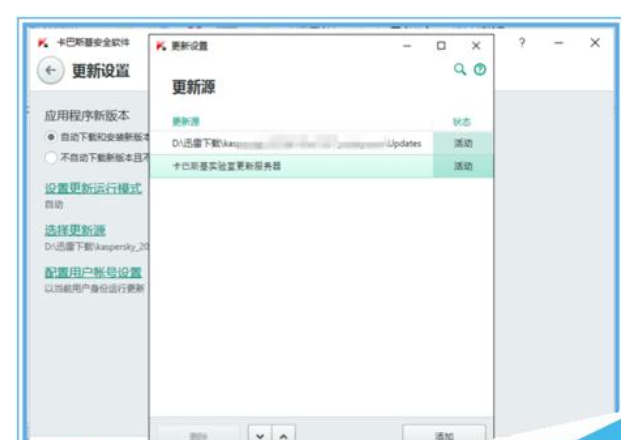621x440 pixels.
Task: Click the 添加 button to add source
Action: coord(444,434)
